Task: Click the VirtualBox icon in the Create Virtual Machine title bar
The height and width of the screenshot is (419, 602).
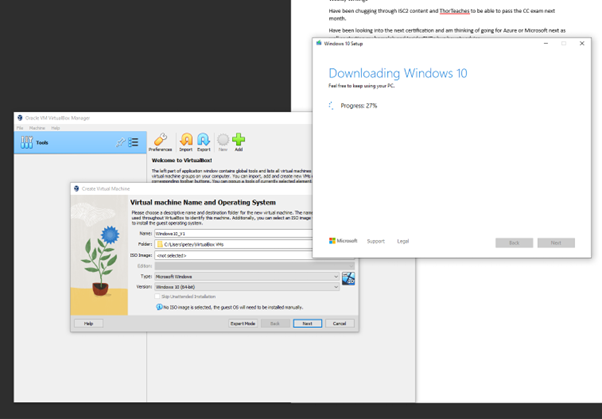Action: [x=76, y=189]
